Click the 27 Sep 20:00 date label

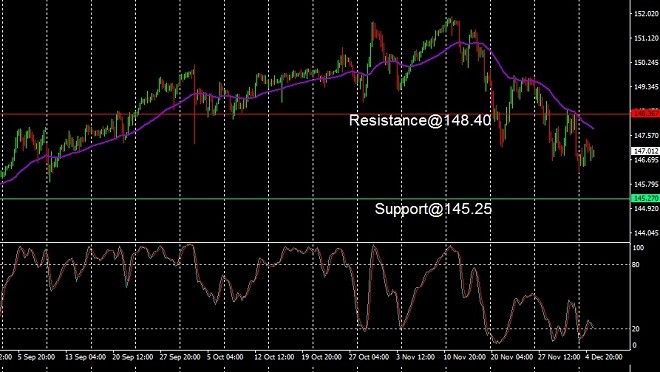(x=180, y=357)
